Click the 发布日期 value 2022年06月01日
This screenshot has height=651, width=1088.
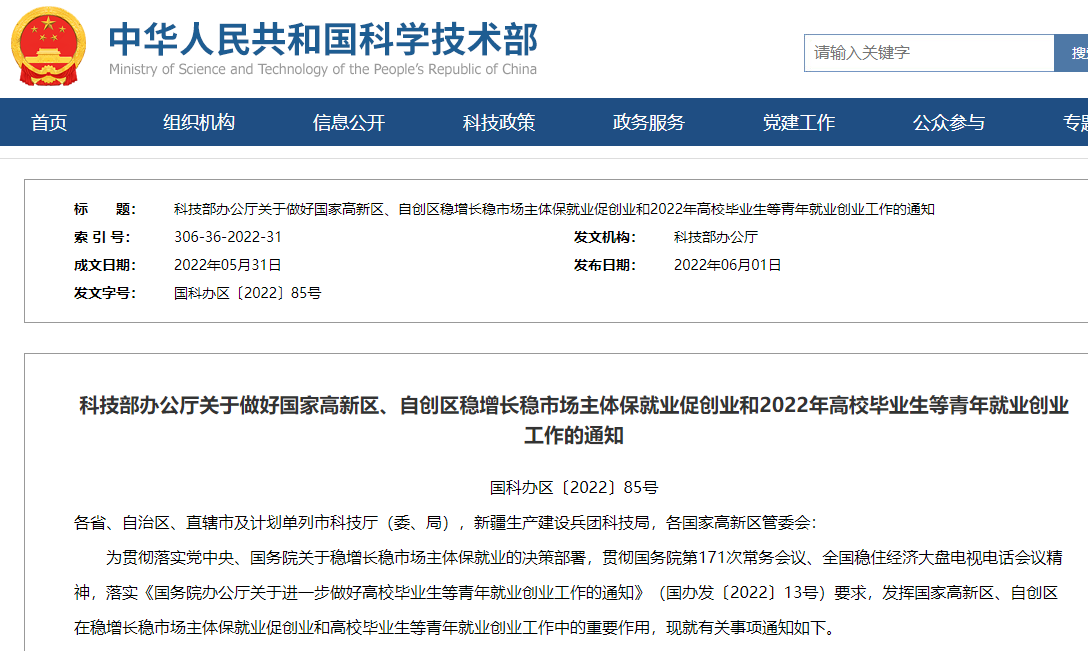pos(728,265)
